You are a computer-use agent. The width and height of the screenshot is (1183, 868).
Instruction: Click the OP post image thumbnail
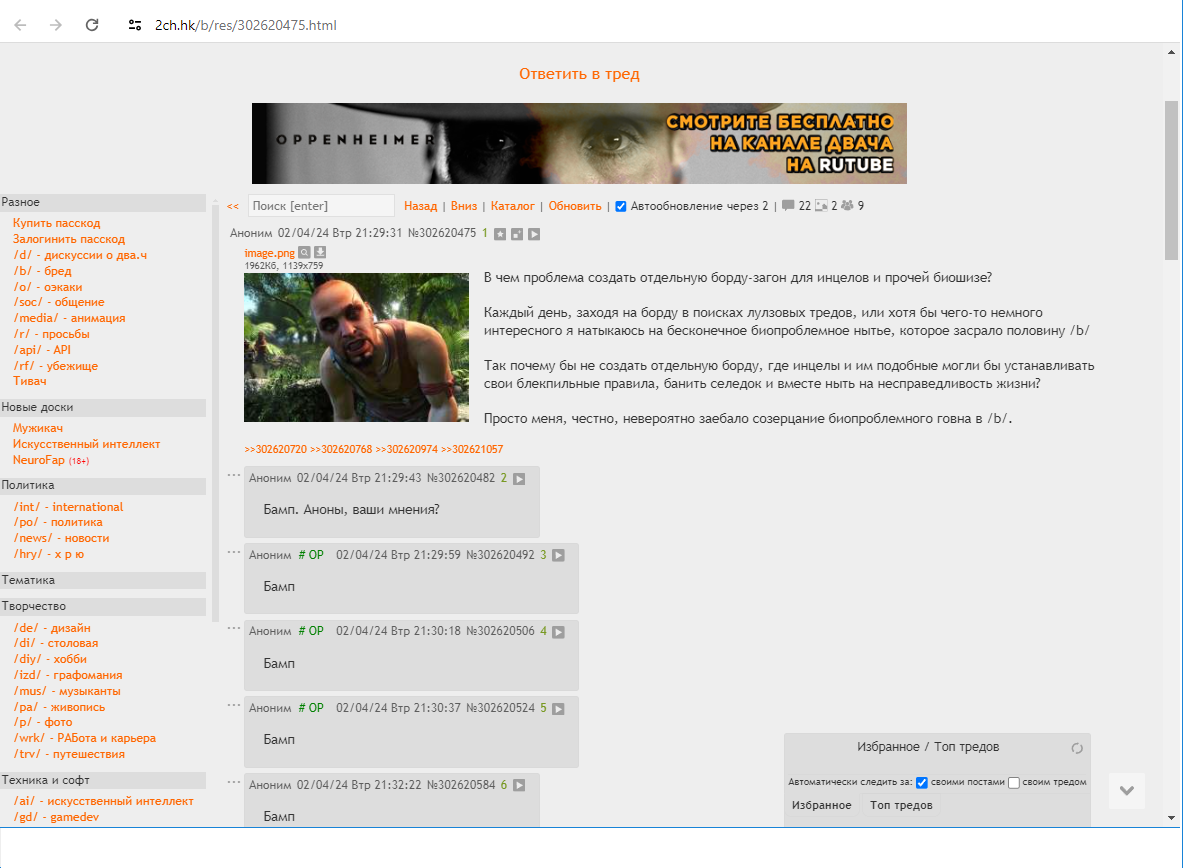coord(356,347)
